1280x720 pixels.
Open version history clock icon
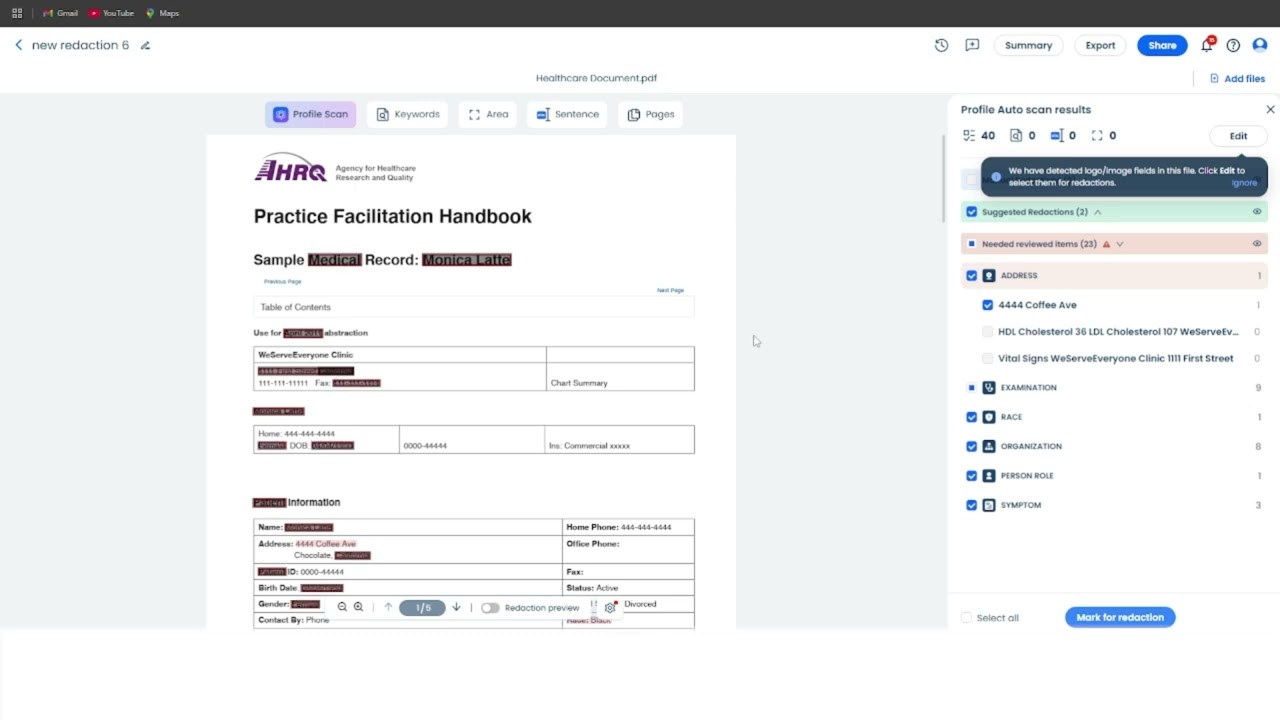[x=941, y=45]
